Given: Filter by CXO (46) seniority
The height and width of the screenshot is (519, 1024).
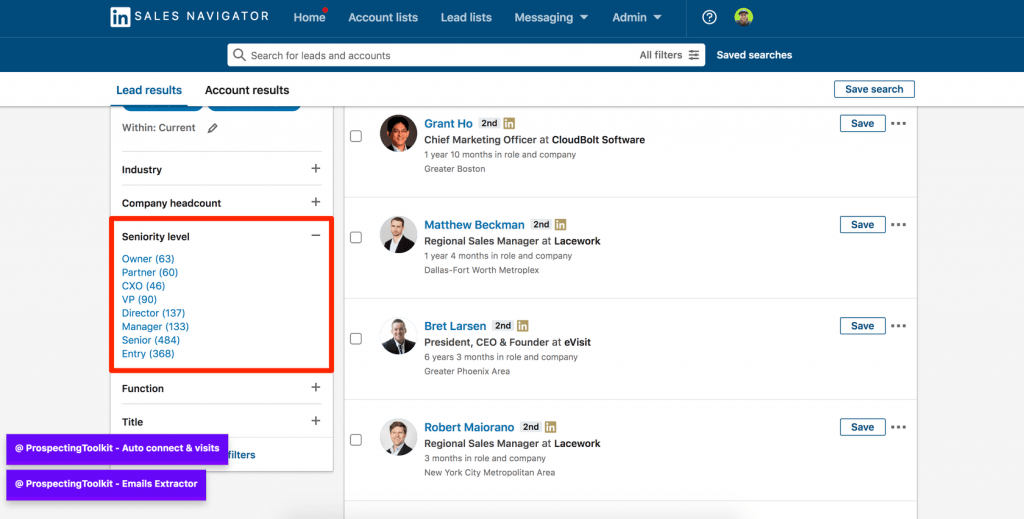Looking at the screenshot, I should coord(144,286).
